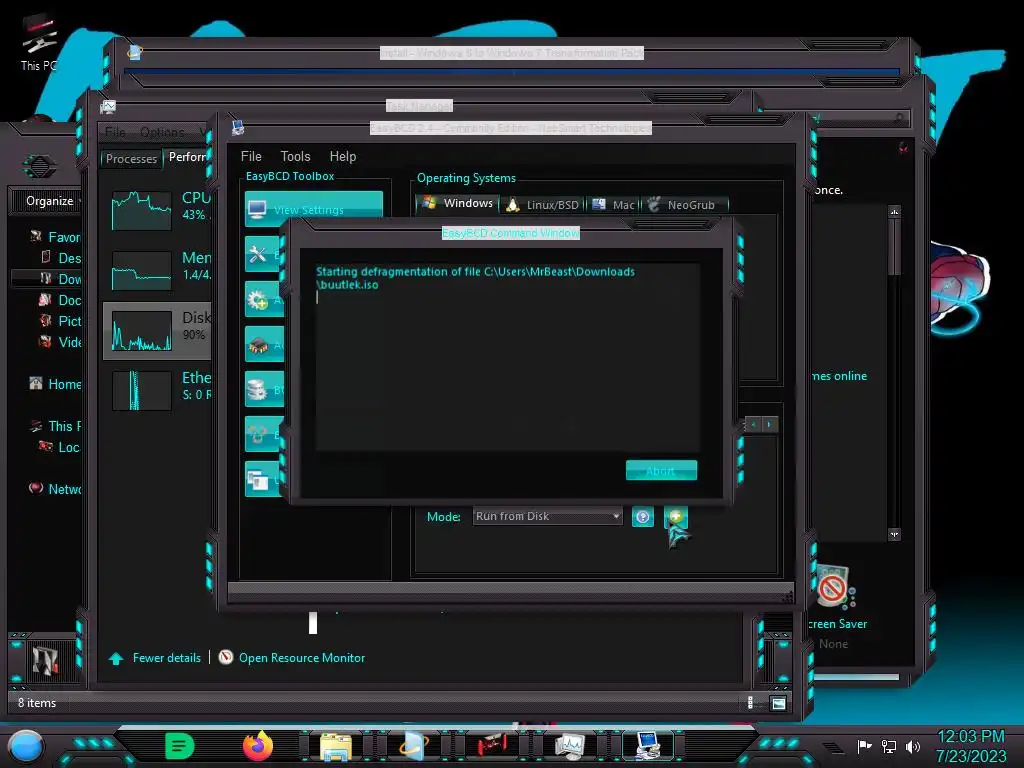
Task: Switch Explorer to details view in status bar
Action: [750, 703]
